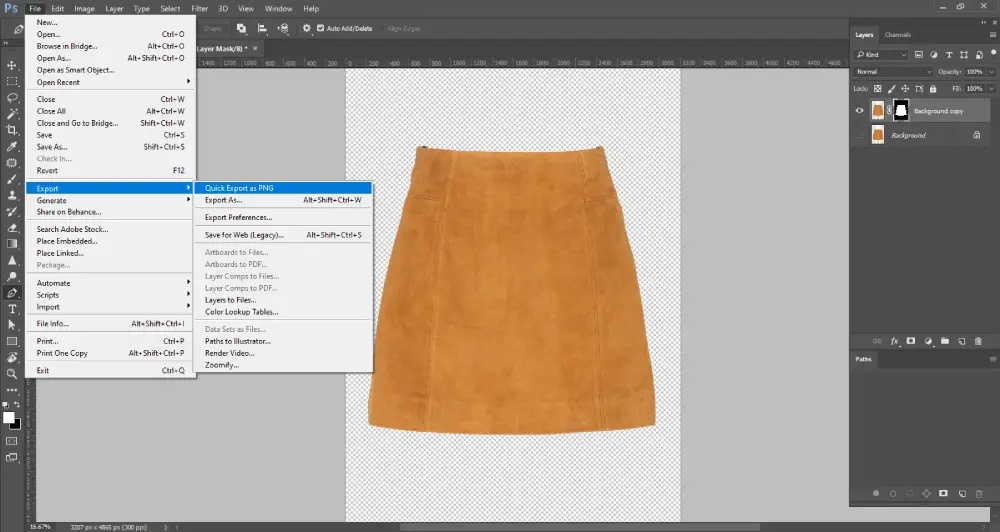Select the Background layer thumbnail
The image size is (1000, 532).
878,135
